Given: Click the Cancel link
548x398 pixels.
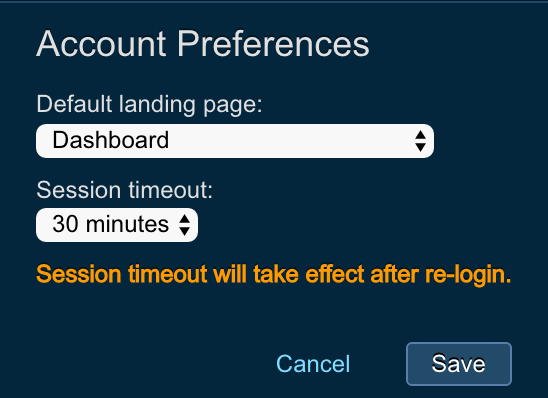Looking at the screenshot, I should click(x=313, y=364).
